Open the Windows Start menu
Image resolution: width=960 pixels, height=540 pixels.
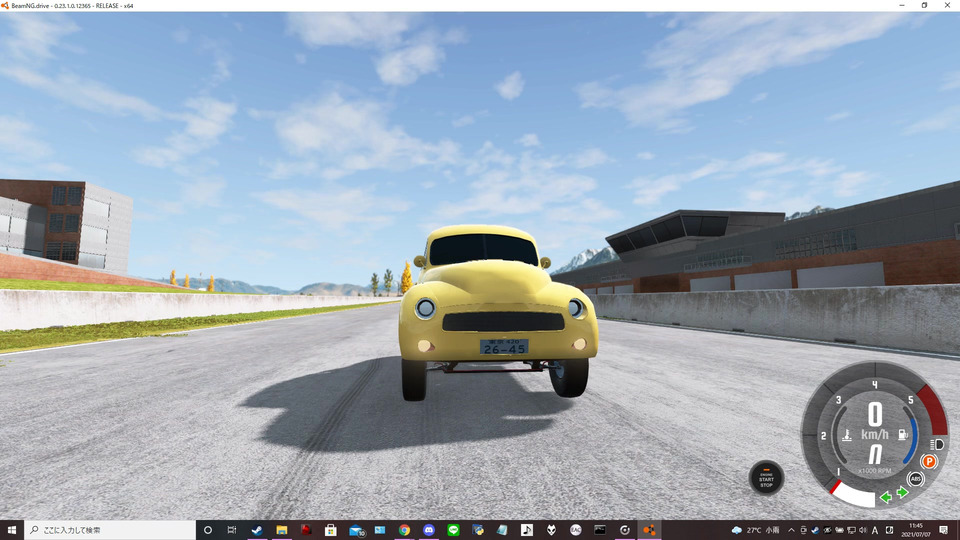pos(12,530)
